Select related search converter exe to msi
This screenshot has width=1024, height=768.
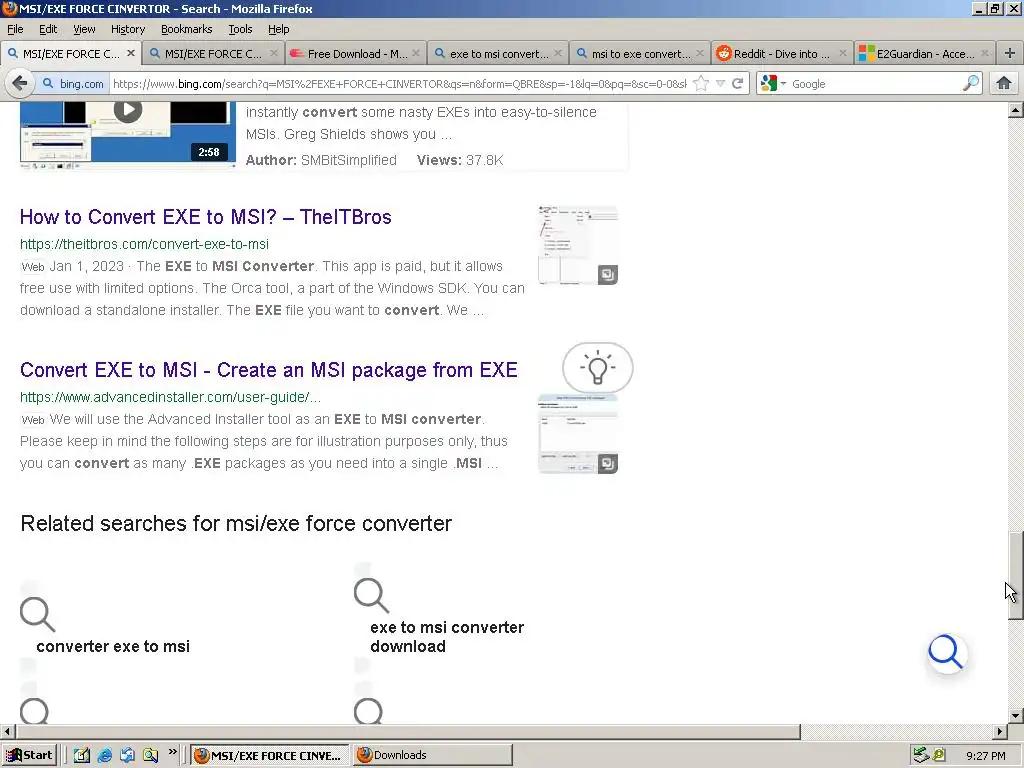pyautogui.click(x=113, y=647)
